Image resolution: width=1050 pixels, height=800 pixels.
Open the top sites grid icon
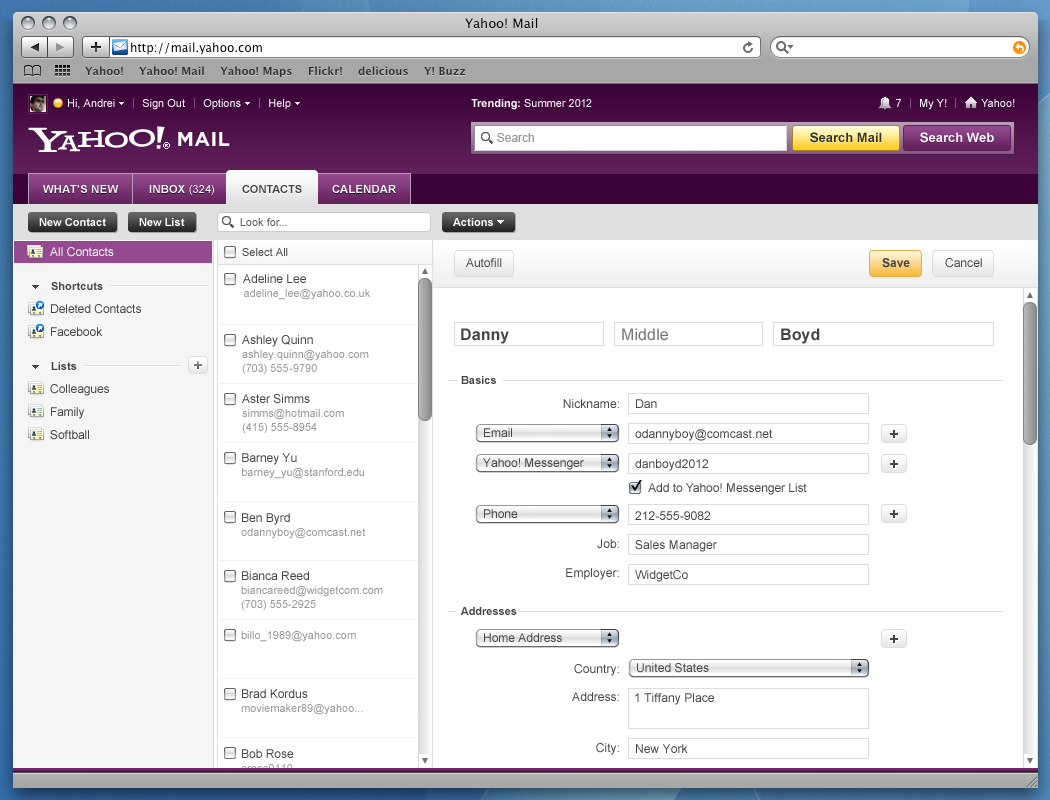pos(62,71)
